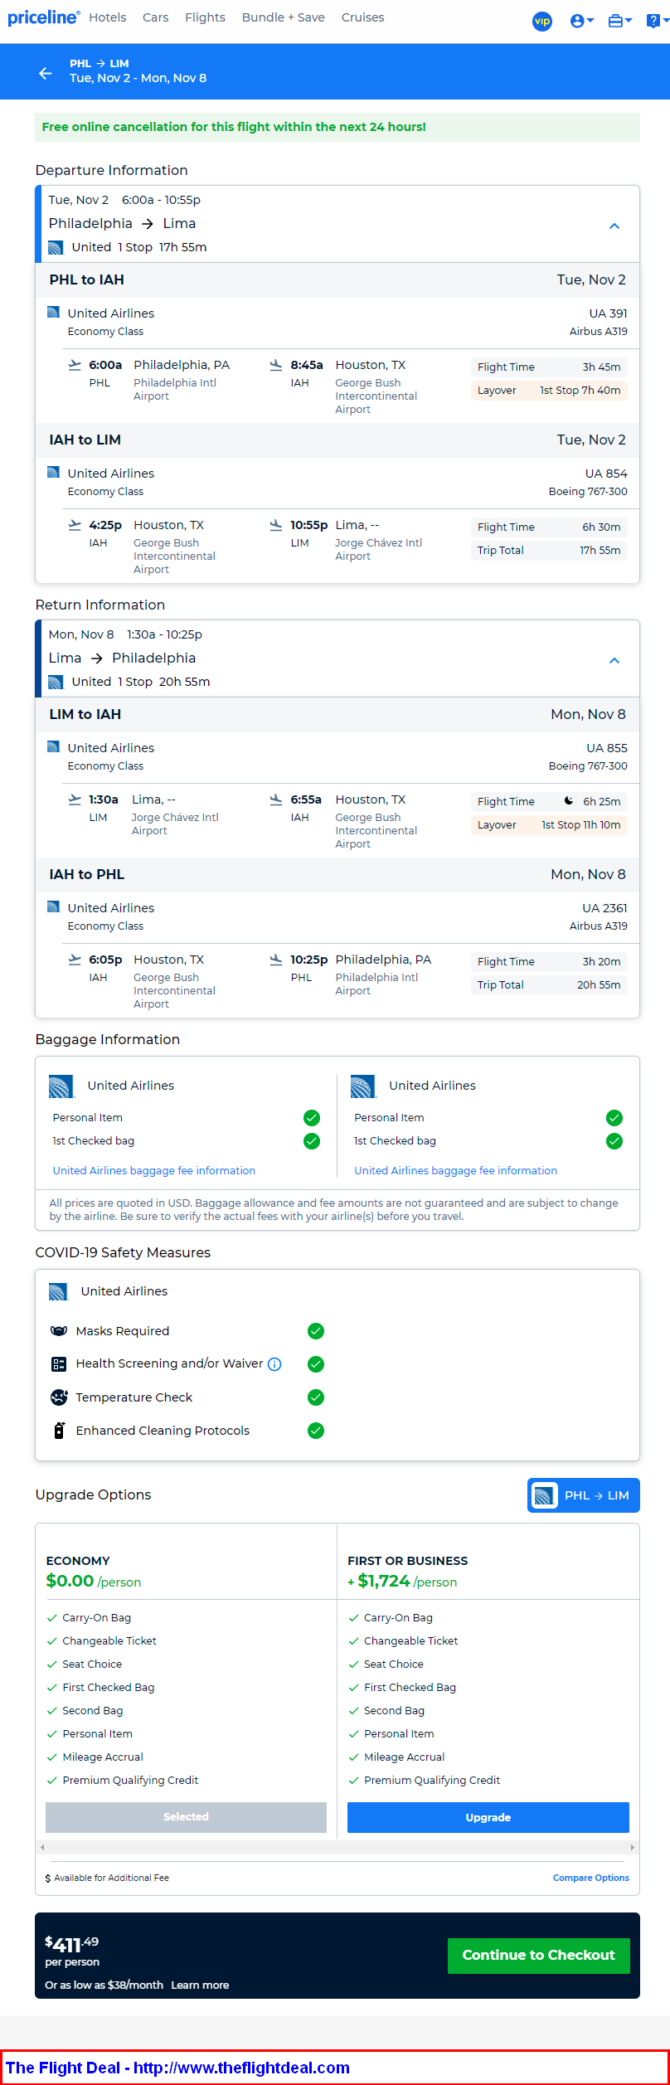Image resolution: width=670 pixels, height=2085 pixels.
Task: Click the Continue to Checkout button
Action: (538, 1955)
